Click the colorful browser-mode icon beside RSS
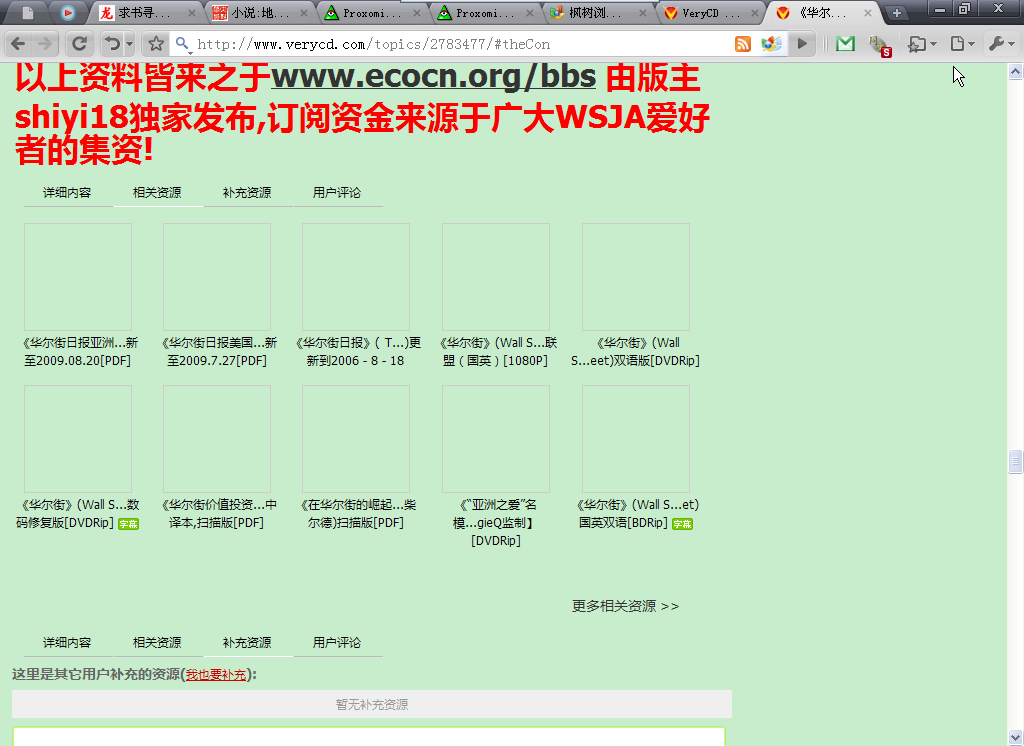1024x746 pixels. coord(771,44)
